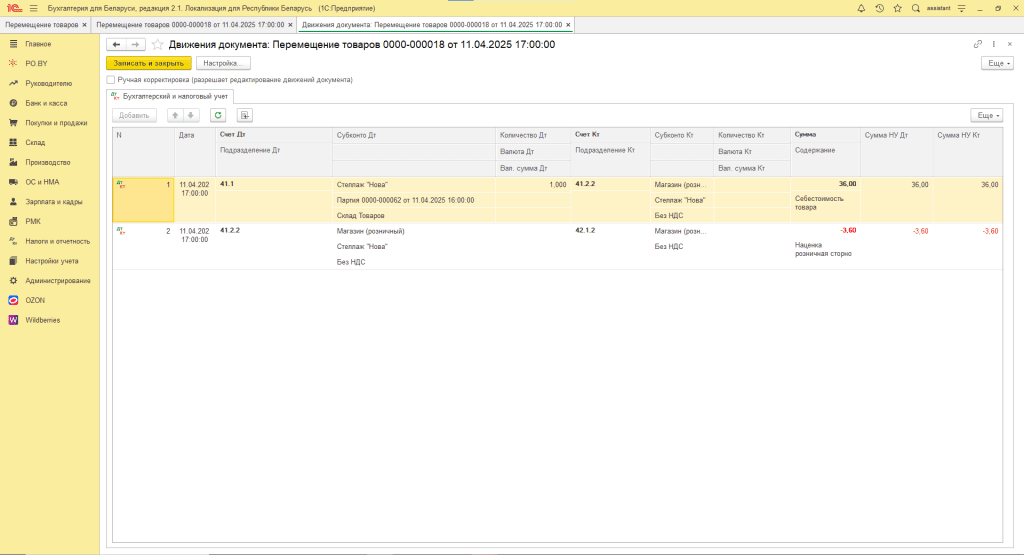Open notifications bell in top bar
The width and height of the screenshot is (1024, 555).
859,8
